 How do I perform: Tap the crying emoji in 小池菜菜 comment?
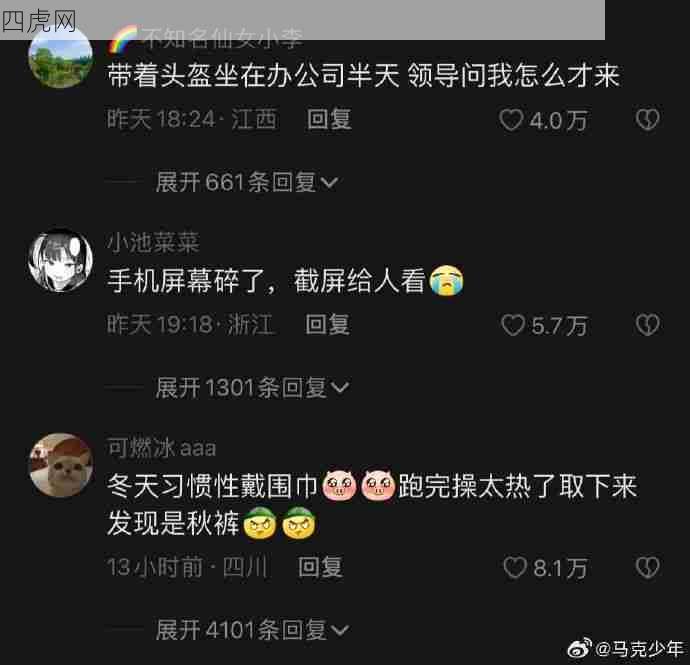(446, 280)
